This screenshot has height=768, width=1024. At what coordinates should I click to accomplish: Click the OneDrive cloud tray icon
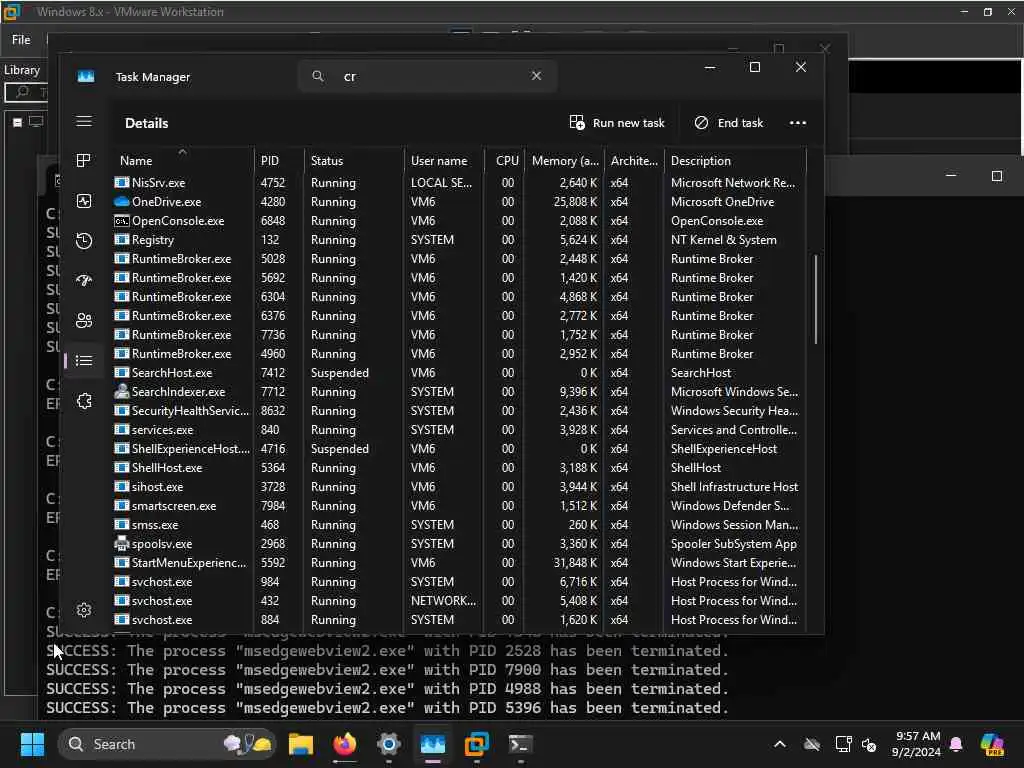[812, 744]
